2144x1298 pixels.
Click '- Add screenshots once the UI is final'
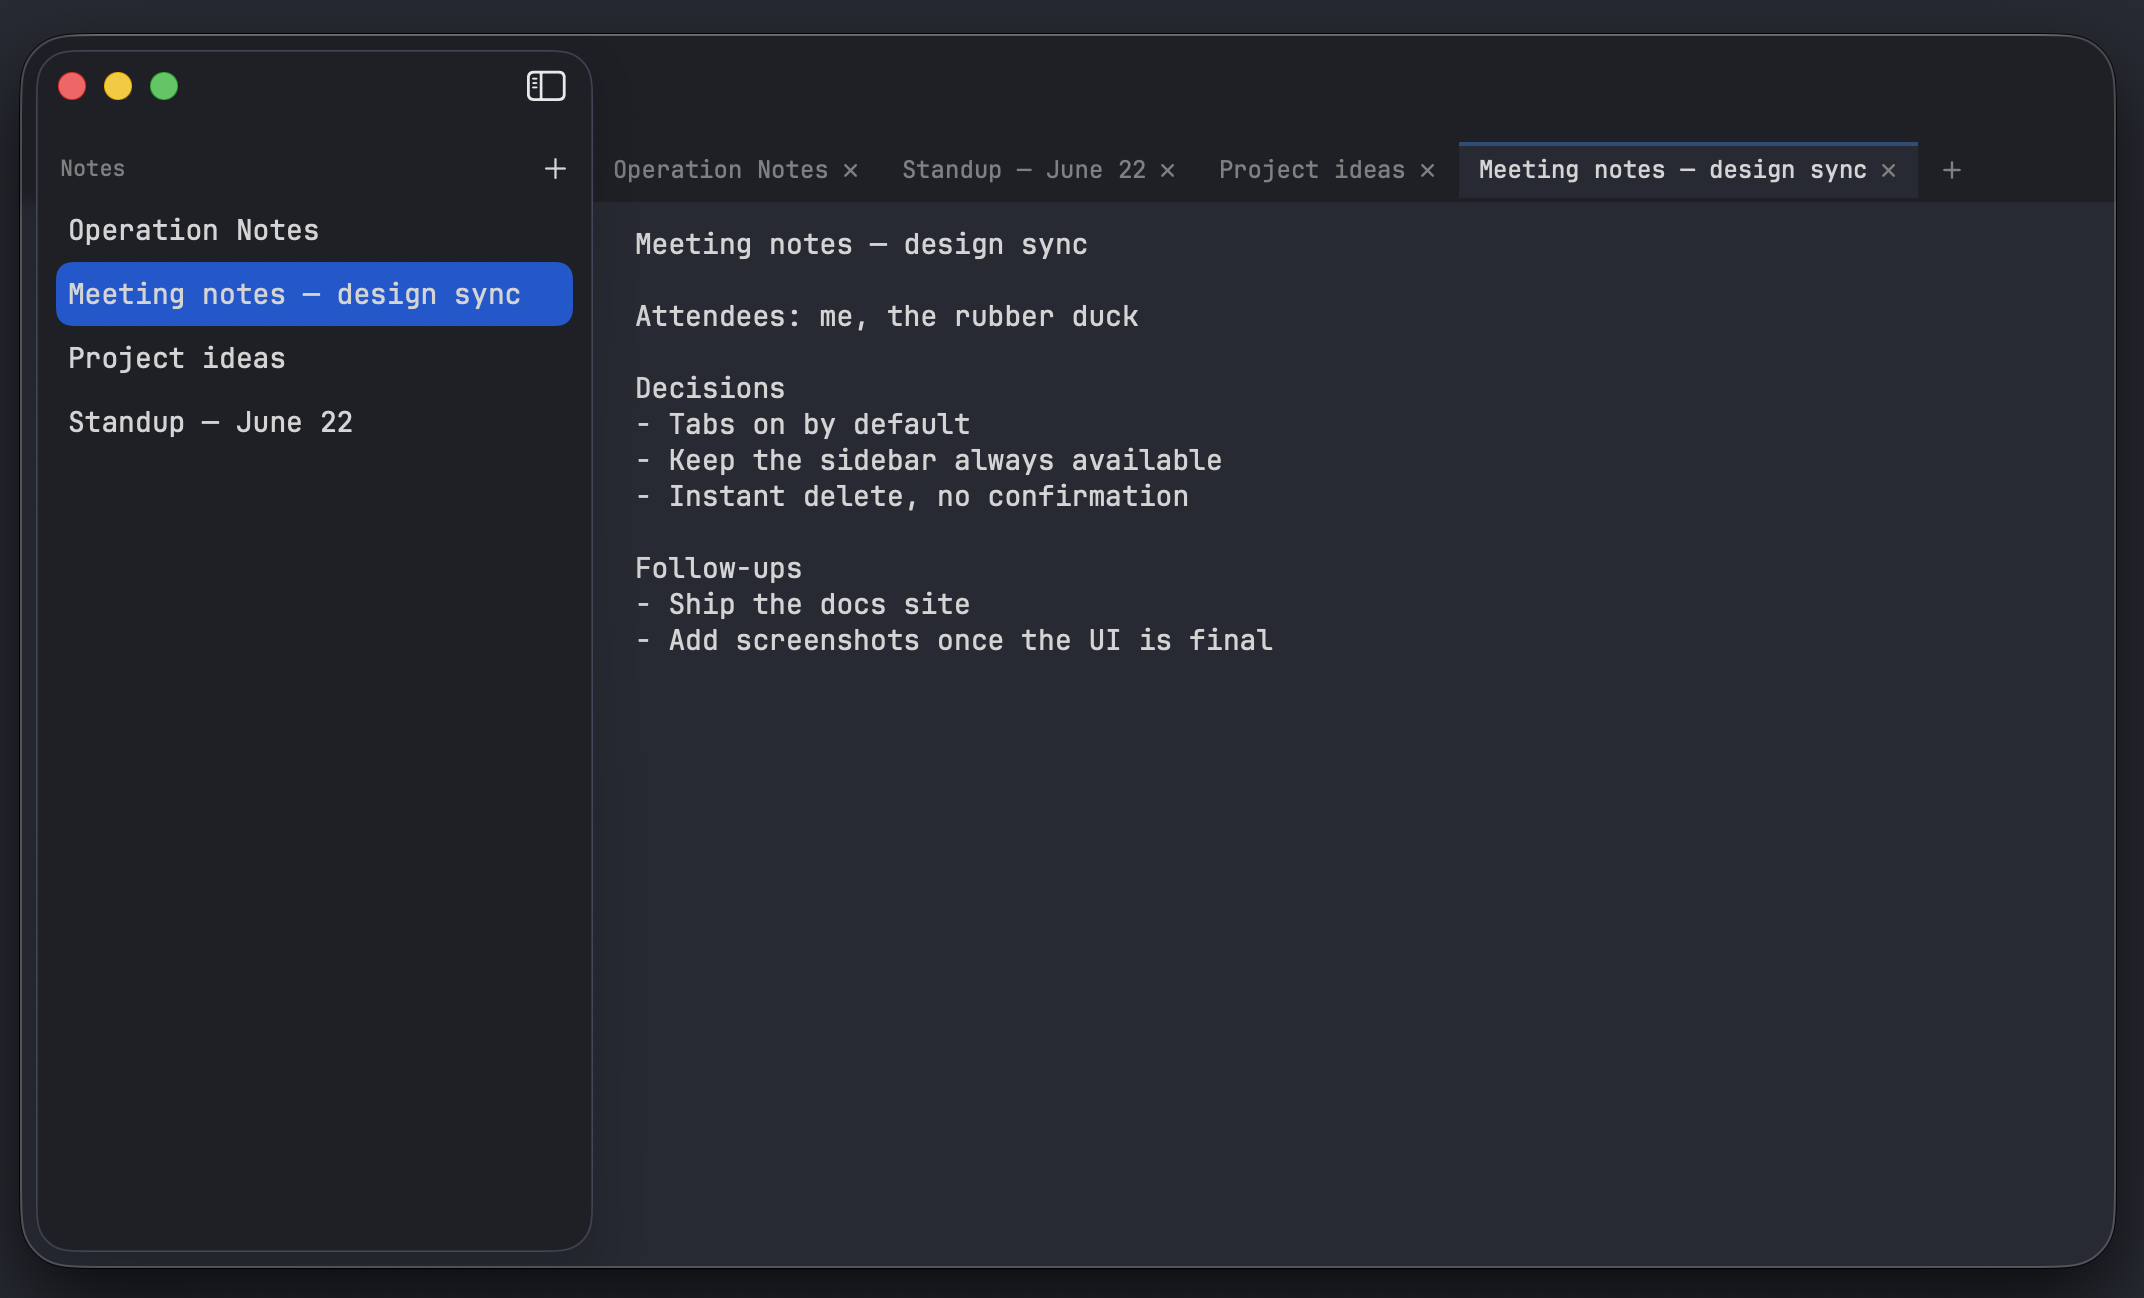tap(954, 641)
